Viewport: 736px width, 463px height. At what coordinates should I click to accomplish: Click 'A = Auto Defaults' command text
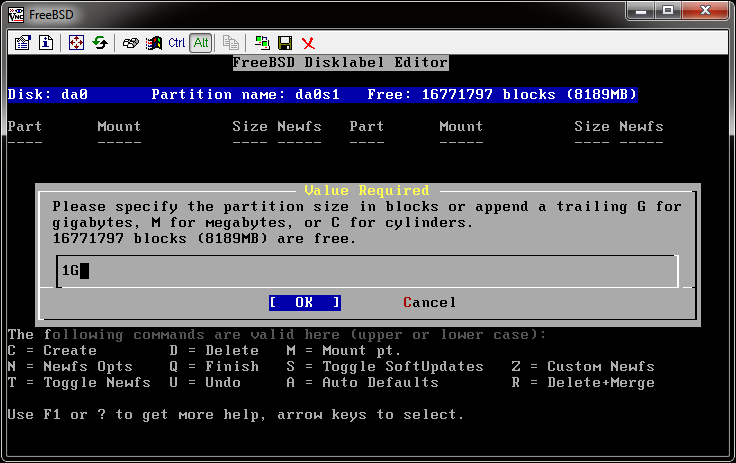(362, 382)
